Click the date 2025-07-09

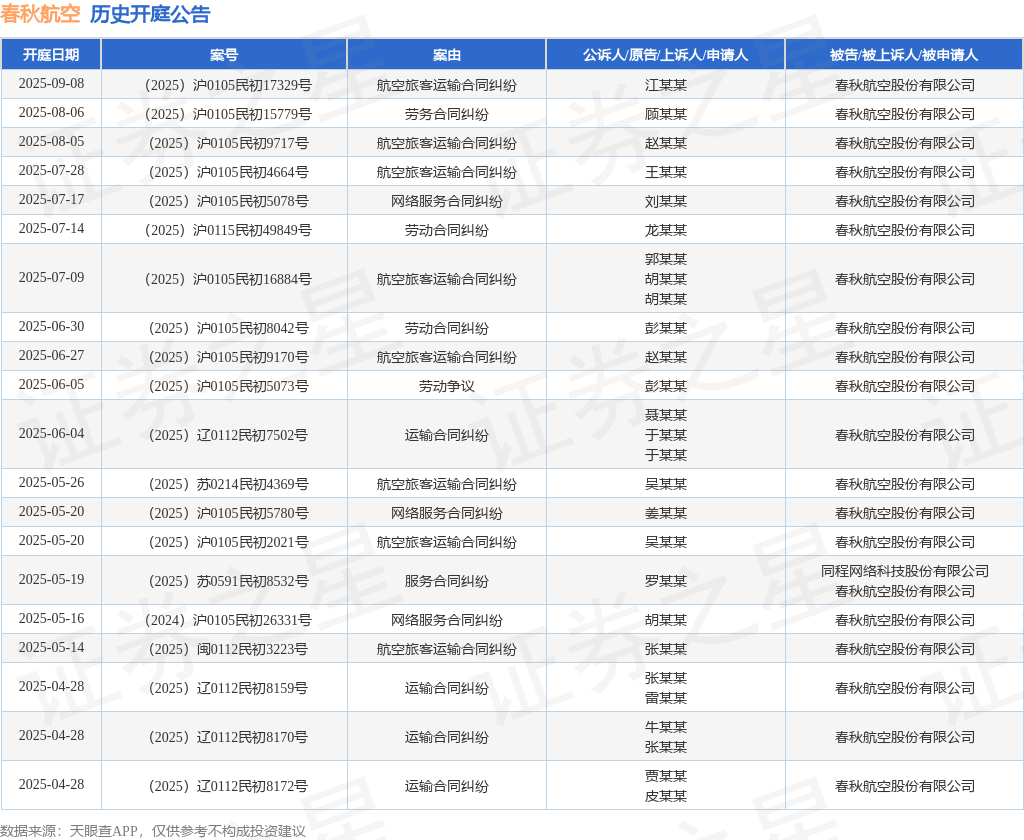pos(51,278)
